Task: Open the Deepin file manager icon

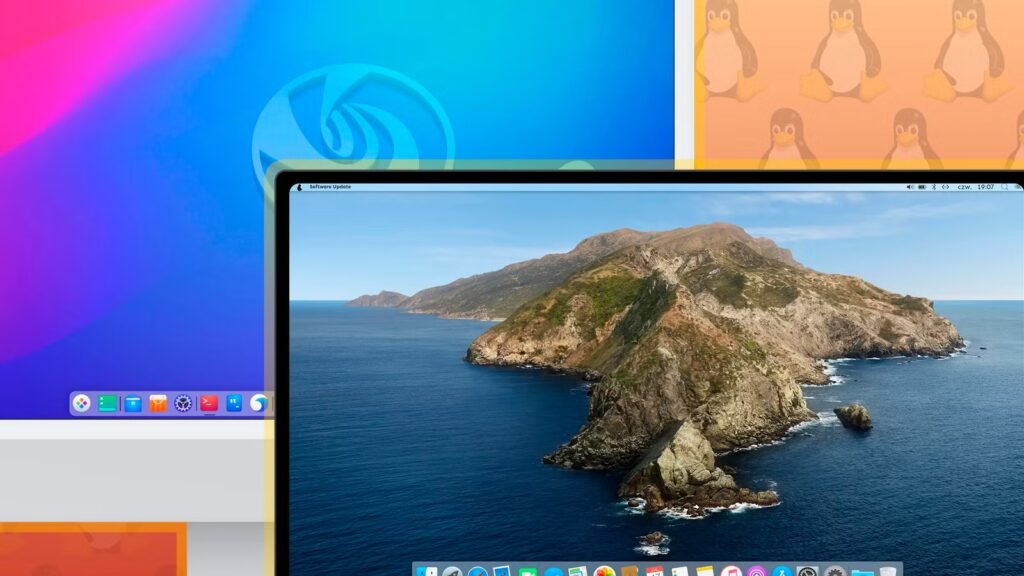Action: coord(132,404)
